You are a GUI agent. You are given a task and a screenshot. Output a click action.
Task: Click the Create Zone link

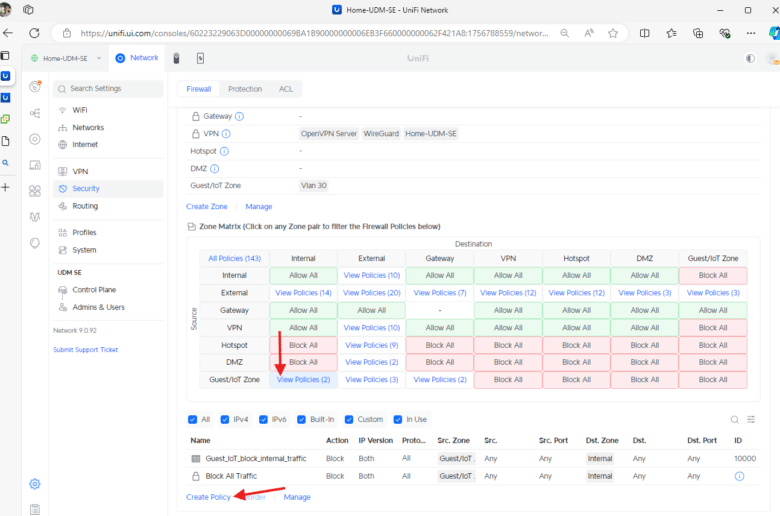(x=207, y=206)
